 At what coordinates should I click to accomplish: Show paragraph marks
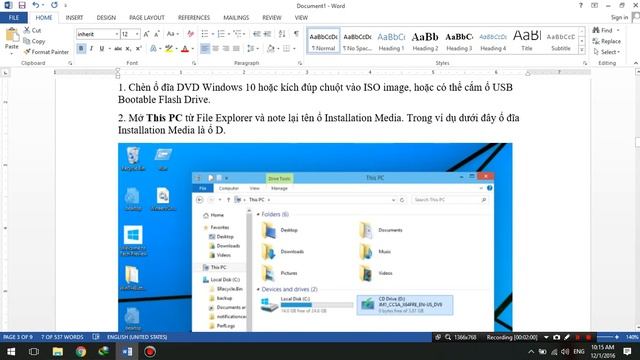tap(296, 34)
